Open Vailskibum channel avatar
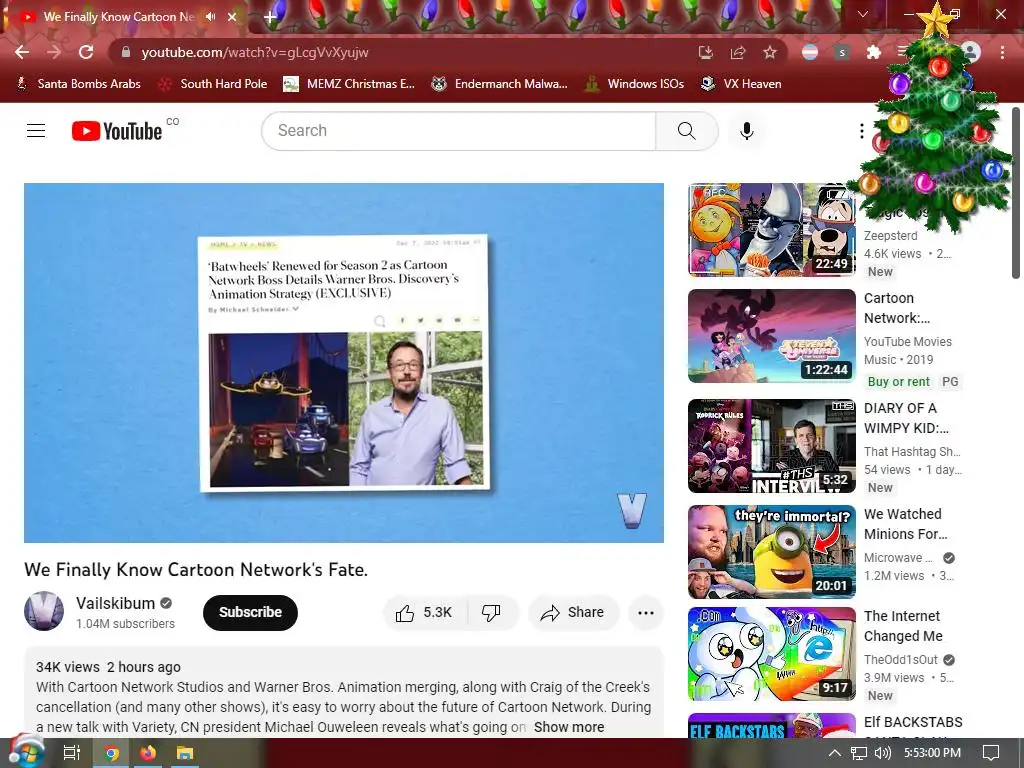 pos(44,611)
